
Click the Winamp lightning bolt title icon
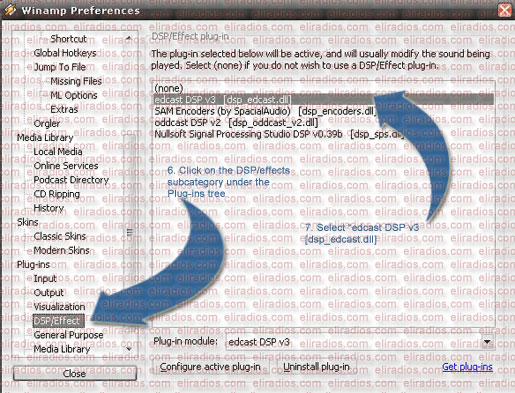click(x=10, y=10)
